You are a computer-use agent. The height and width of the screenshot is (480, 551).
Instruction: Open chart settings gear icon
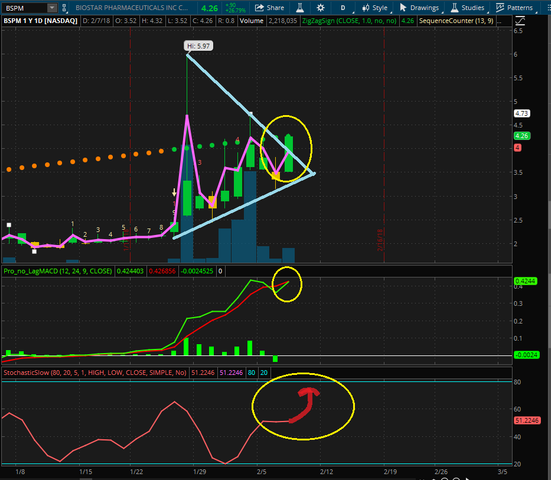320,7
